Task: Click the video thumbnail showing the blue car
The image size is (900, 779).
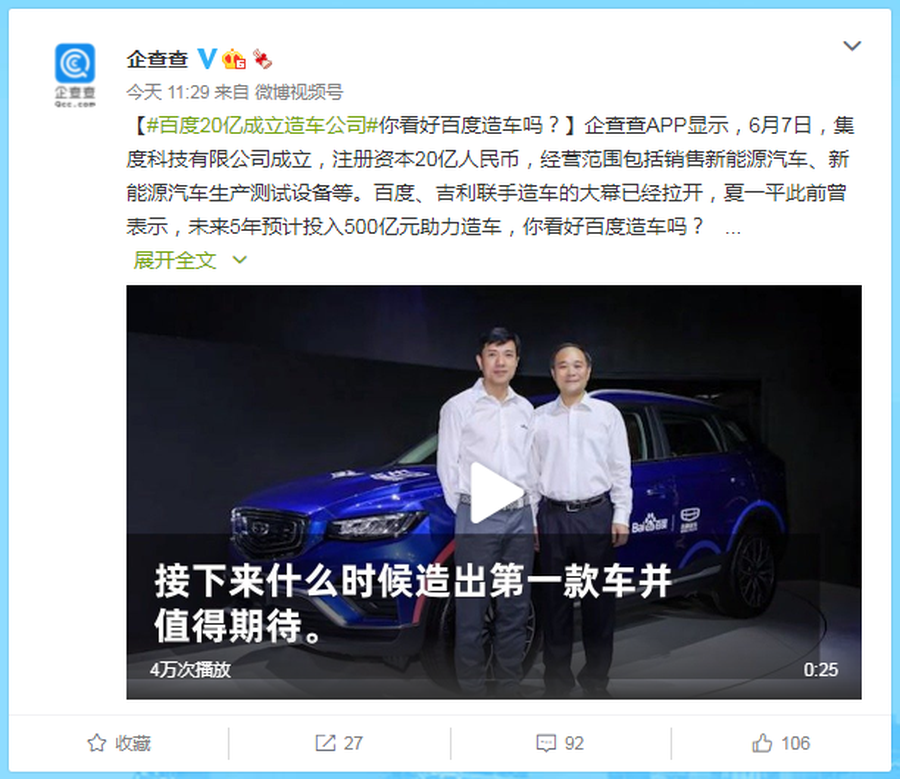Action: [494, 492]
